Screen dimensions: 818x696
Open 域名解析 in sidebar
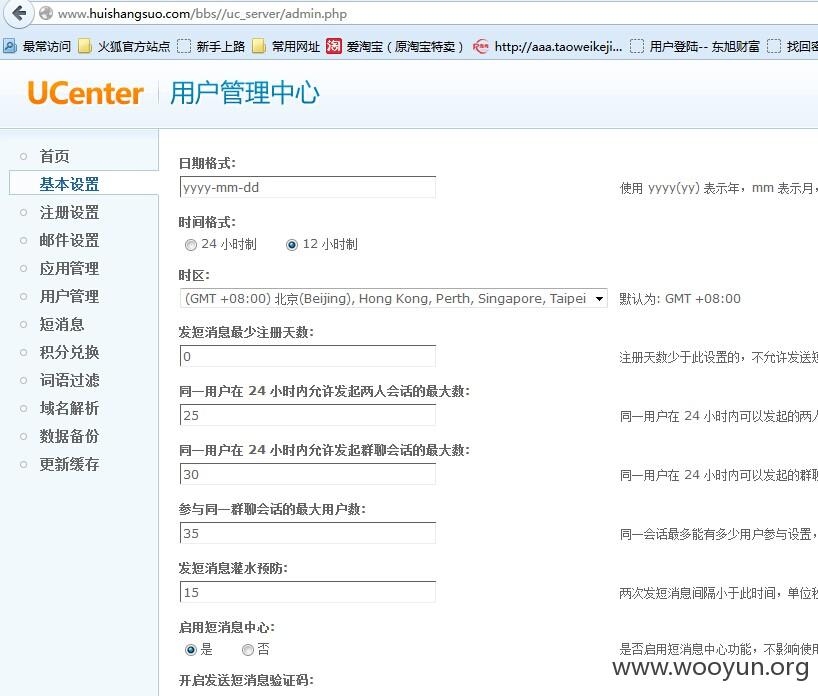(69, 408)
